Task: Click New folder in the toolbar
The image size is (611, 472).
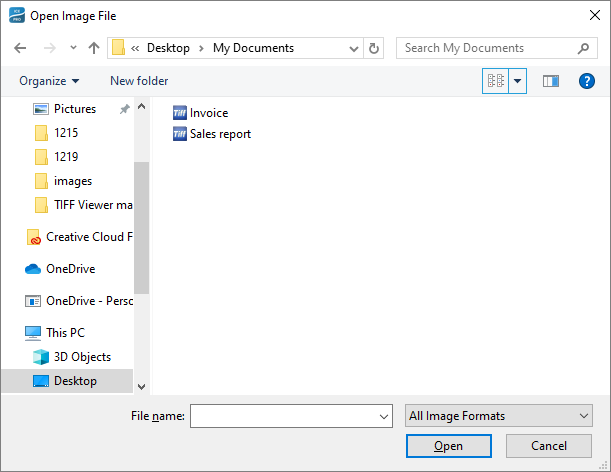Action: (139, 81)
